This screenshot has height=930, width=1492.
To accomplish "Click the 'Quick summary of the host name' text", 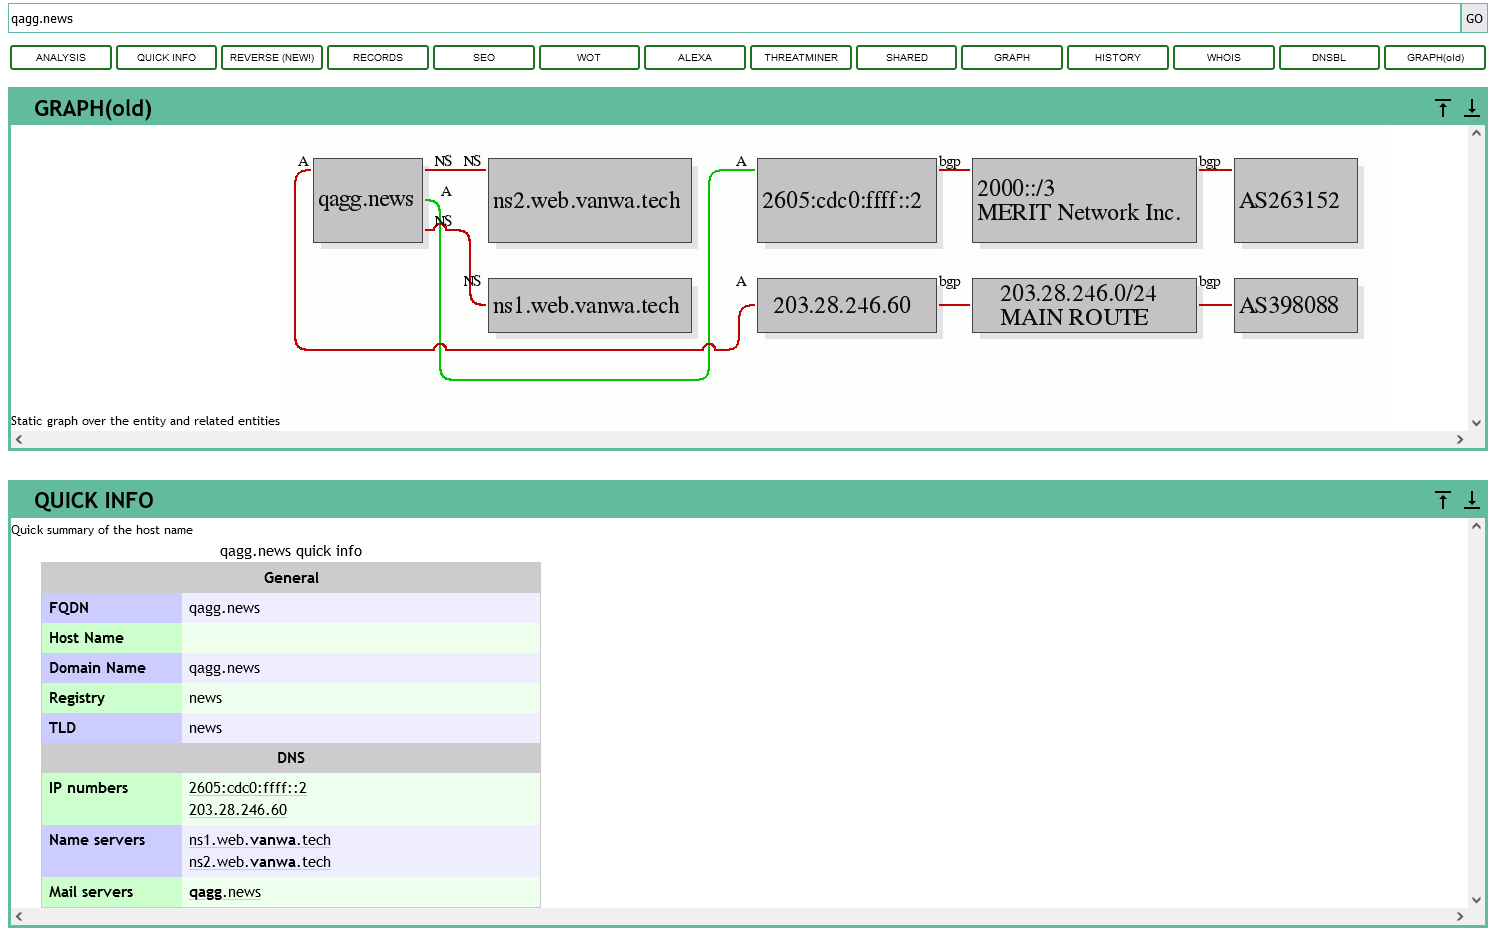I will [102, 530].
